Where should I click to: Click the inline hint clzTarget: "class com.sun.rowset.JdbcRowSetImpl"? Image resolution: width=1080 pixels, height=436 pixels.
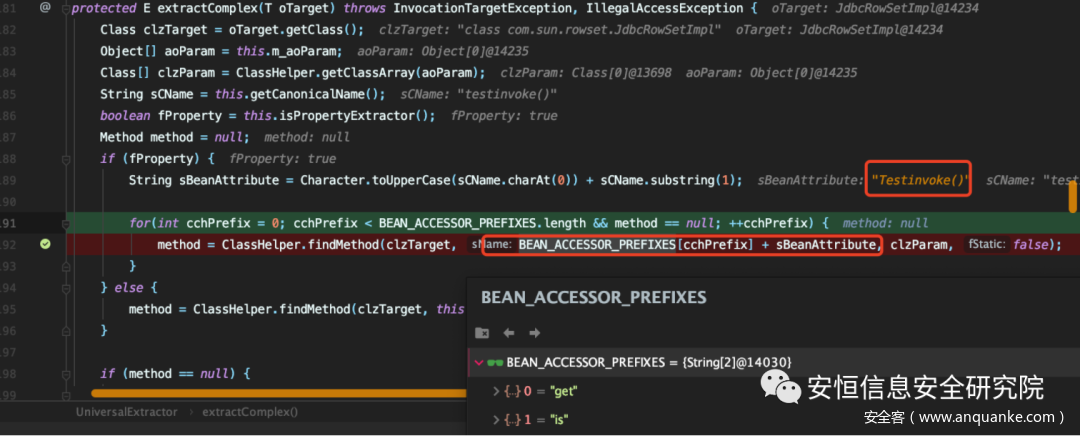point(550,30)
